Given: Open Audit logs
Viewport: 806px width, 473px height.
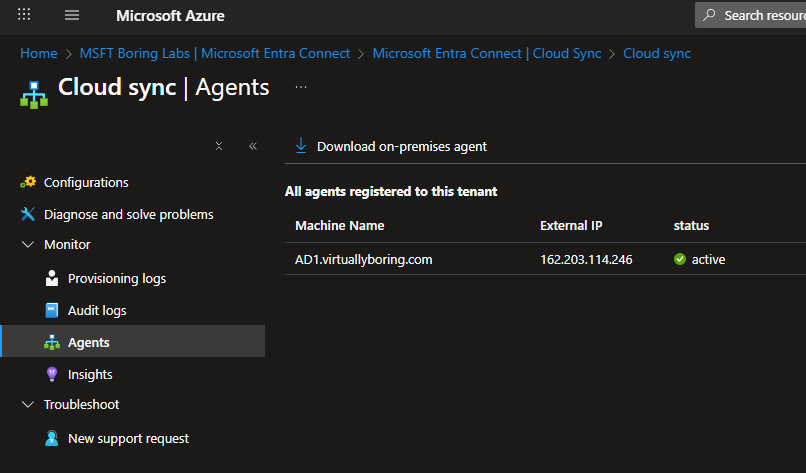Looking at the screenshot, I should (x=97, y=311).
